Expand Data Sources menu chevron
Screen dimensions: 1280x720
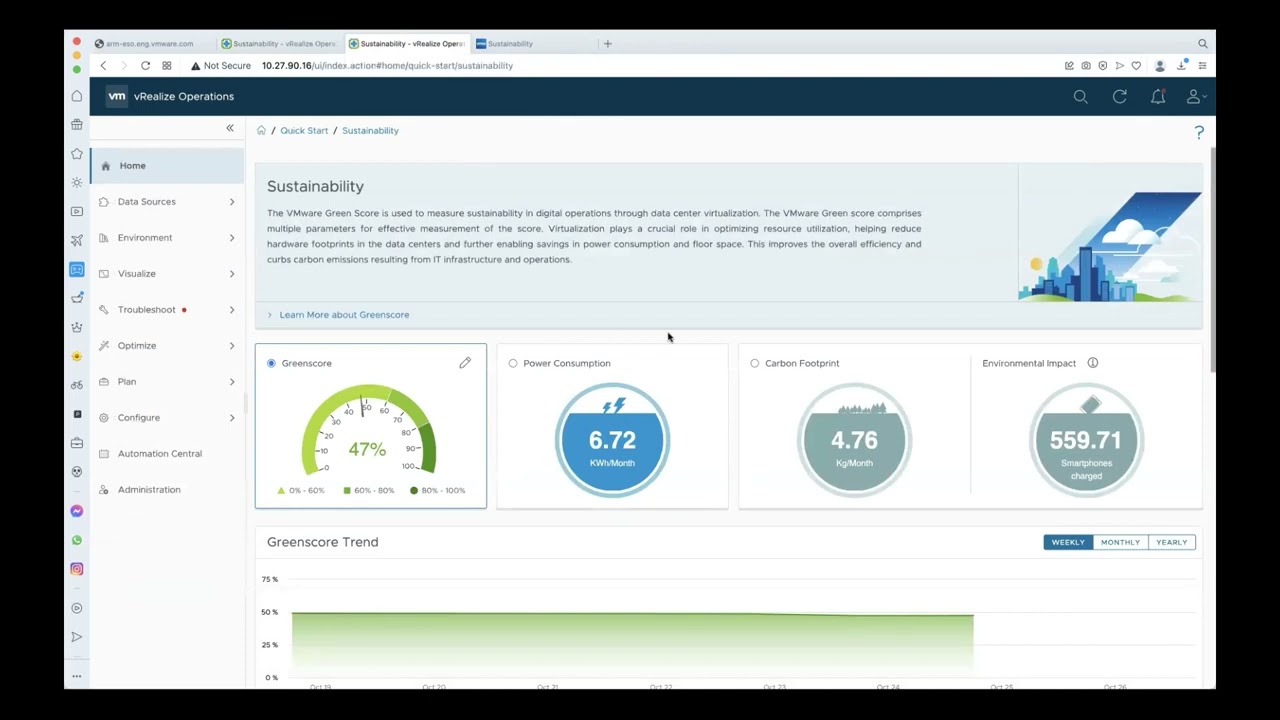(232, 202)
